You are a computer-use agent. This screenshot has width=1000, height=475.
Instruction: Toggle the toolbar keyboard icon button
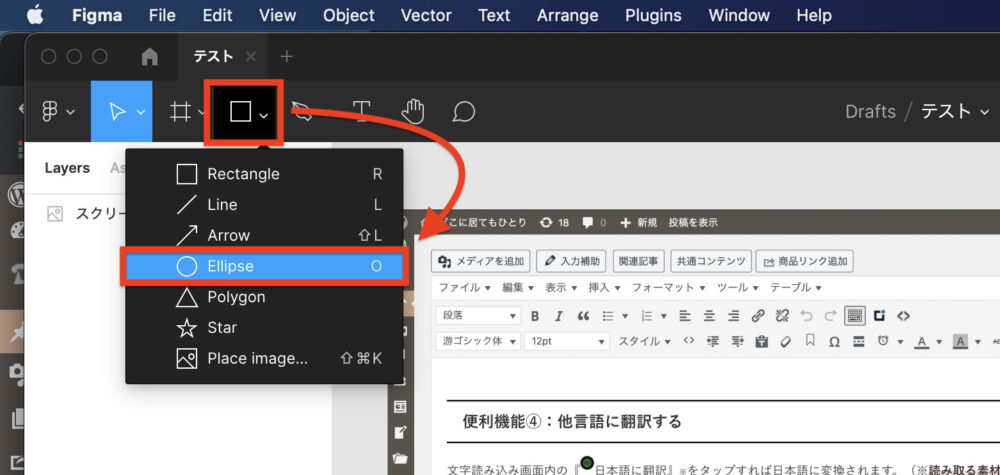click(x=855, y=316)
